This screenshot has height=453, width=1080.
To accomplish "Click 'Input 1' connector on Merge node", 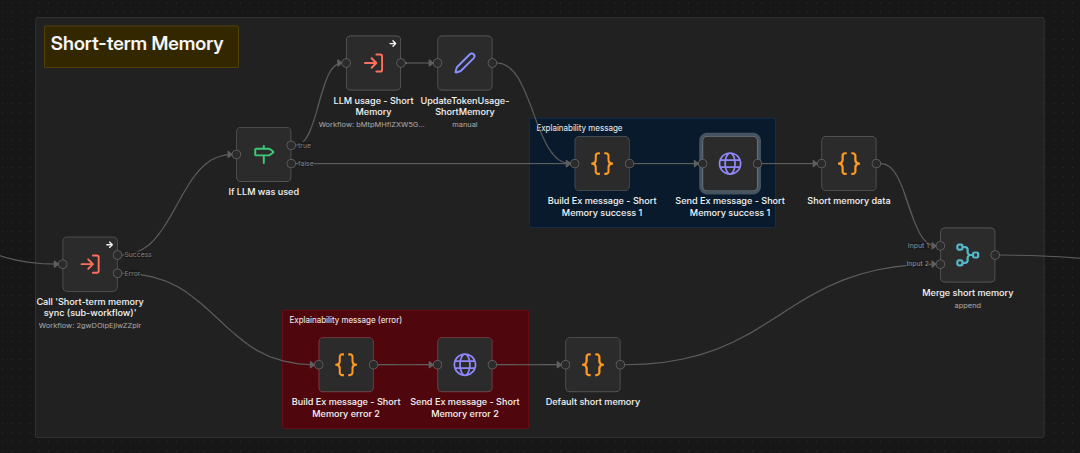I will (x=935, y=246).
